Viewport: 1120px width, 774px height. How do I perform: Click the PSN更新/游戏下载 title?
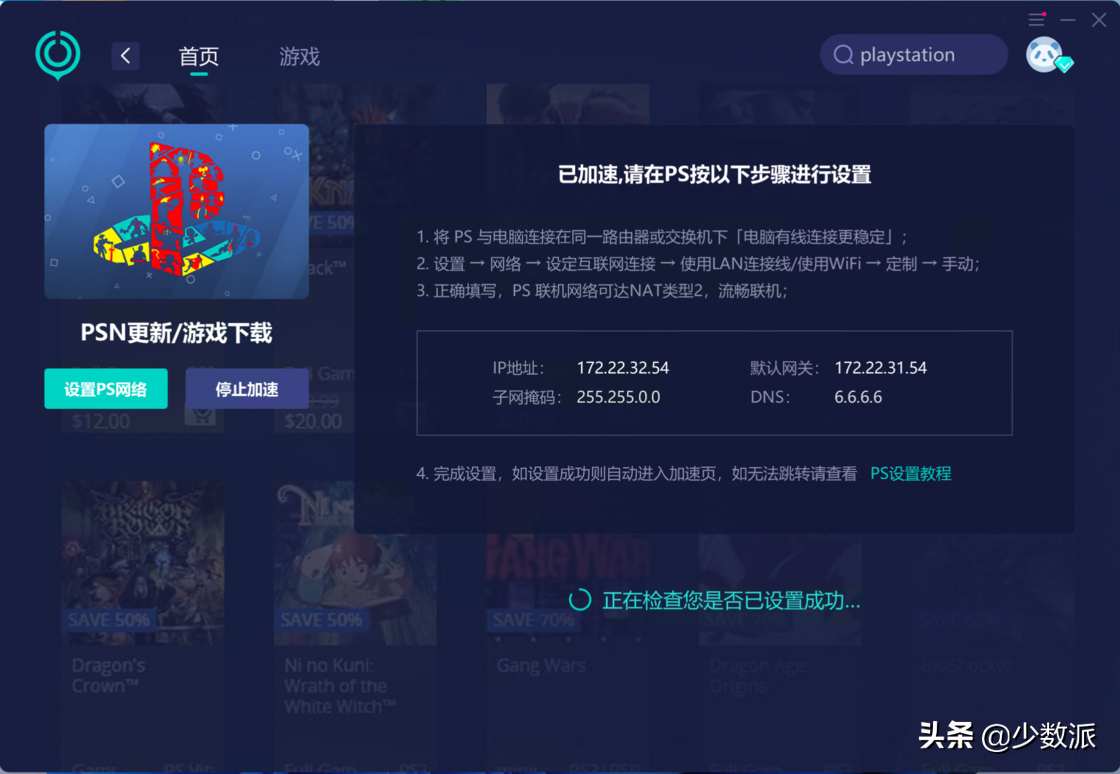pyautogui.click(x=176, y=333)
